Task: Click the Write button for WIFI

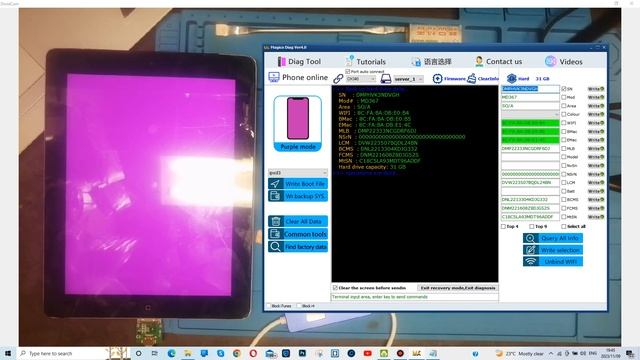Action: point(596,123)
